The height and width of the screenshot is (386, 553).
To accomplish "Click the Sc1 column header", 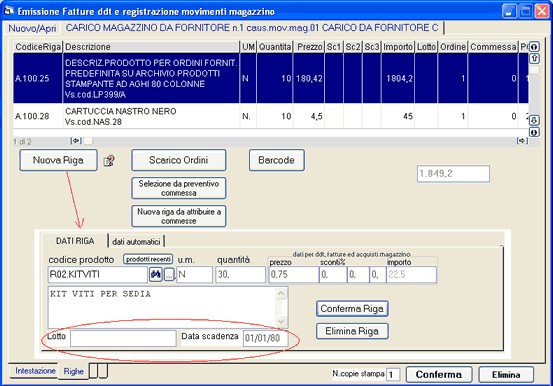I will tap(334, 47).
